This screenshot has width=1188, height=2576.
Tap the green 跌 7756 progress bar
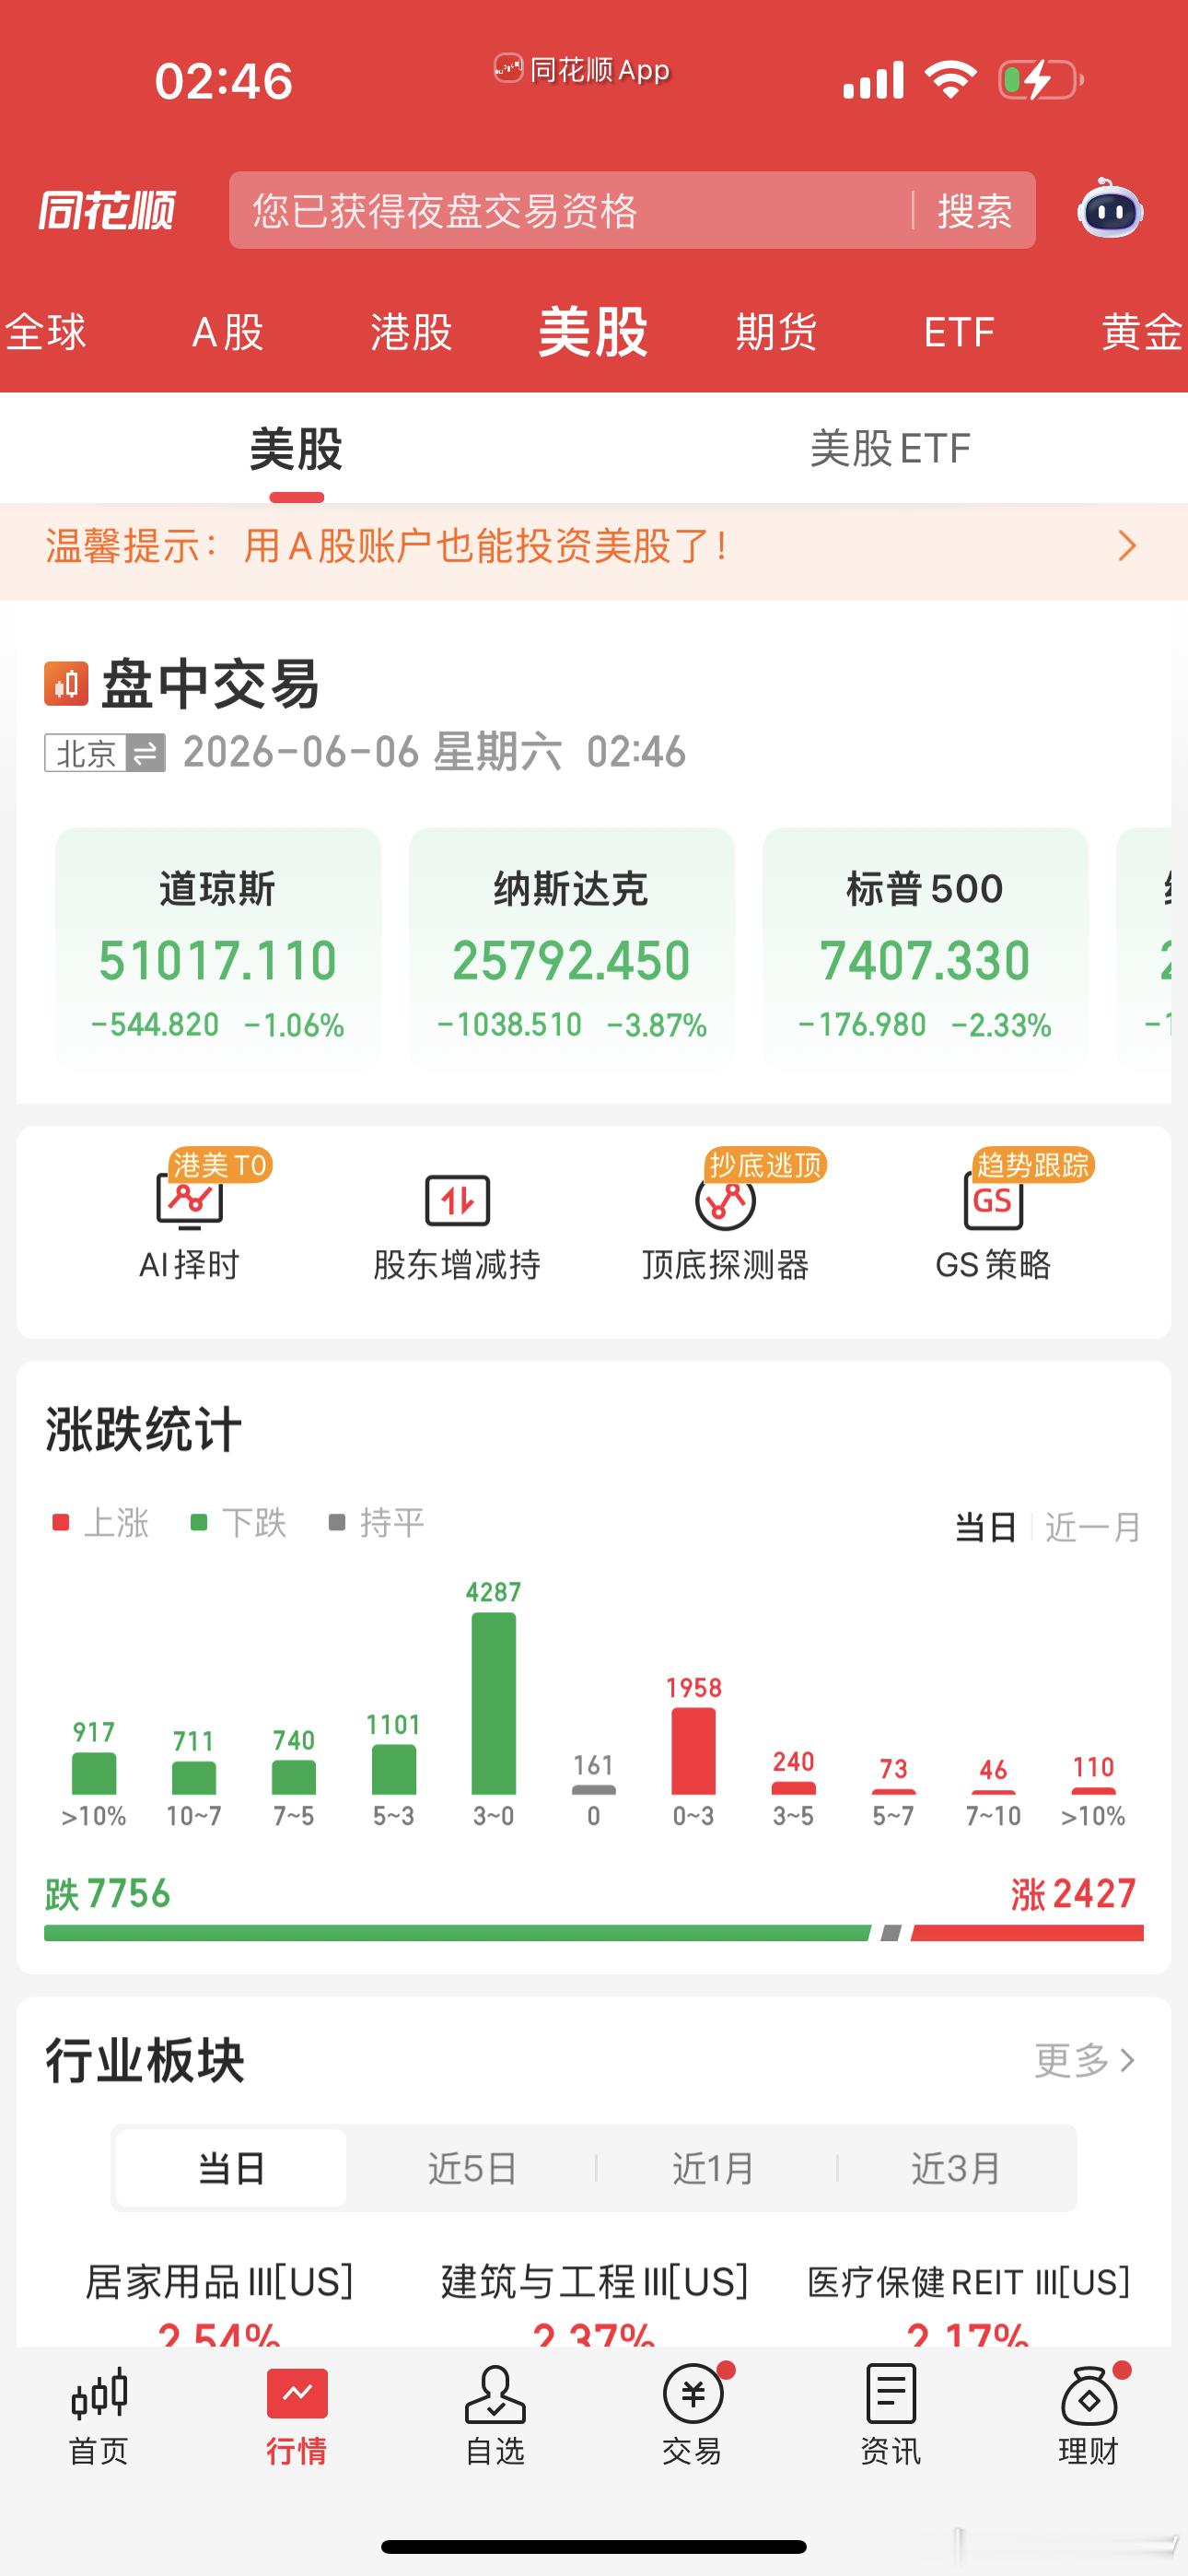[x=457, y=1933]
